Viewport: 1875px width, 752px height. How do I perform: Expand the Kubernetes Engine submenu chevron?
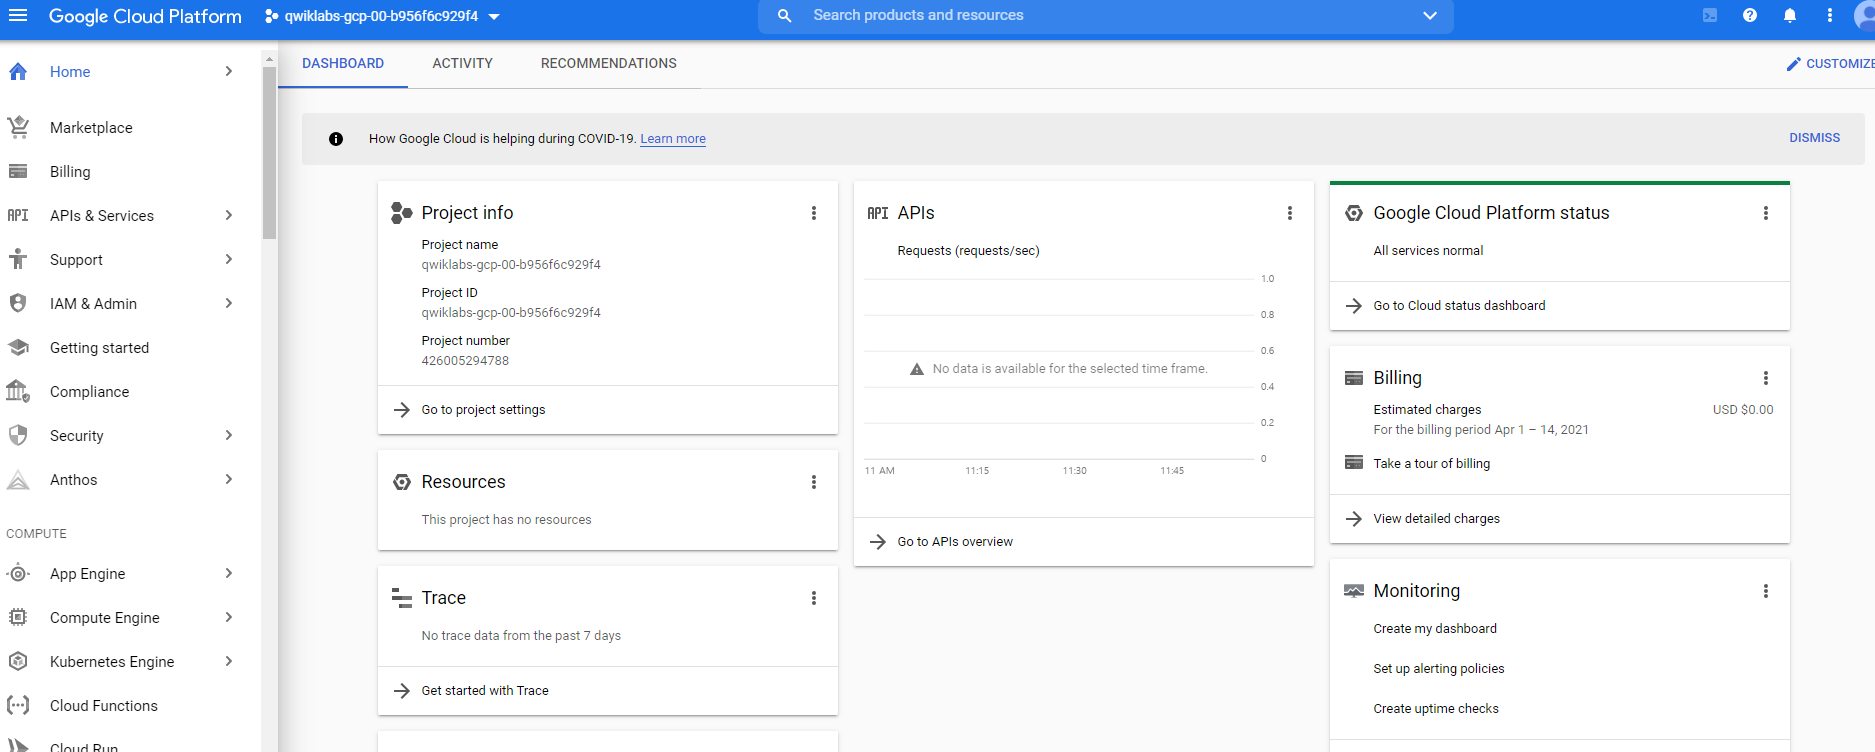[x=229, y=661]
